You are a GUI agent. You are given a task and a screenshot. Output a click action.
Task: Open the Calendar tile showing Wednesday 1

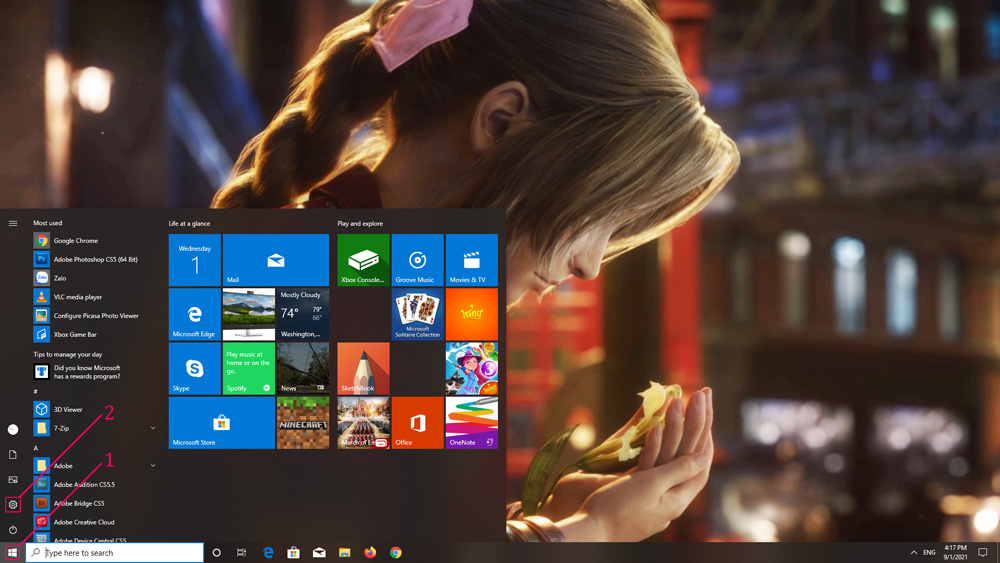(x=195, y=260)
